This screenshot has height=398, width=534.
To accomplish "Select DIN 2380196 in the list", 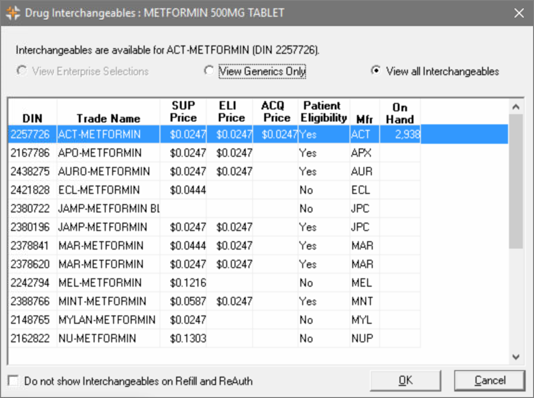I will coord(215,227).
